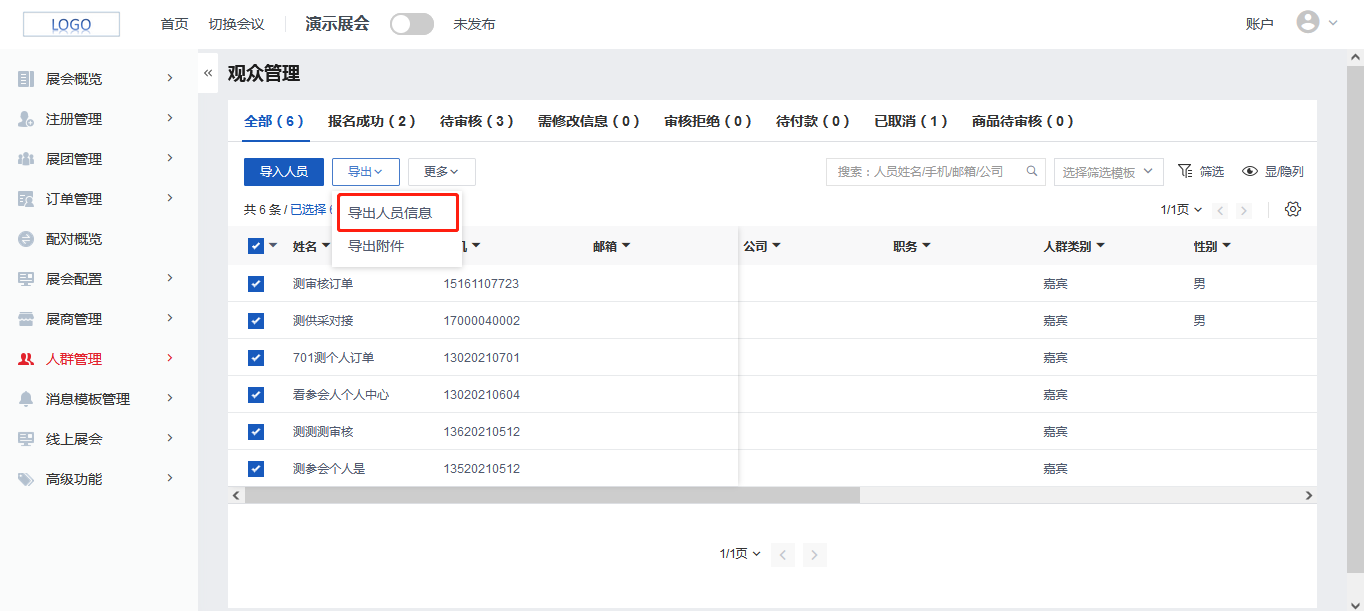This screenshot has height=611, width=1364.
Task: Open the 公司 column filter arrow
Action: pos(776,246)
